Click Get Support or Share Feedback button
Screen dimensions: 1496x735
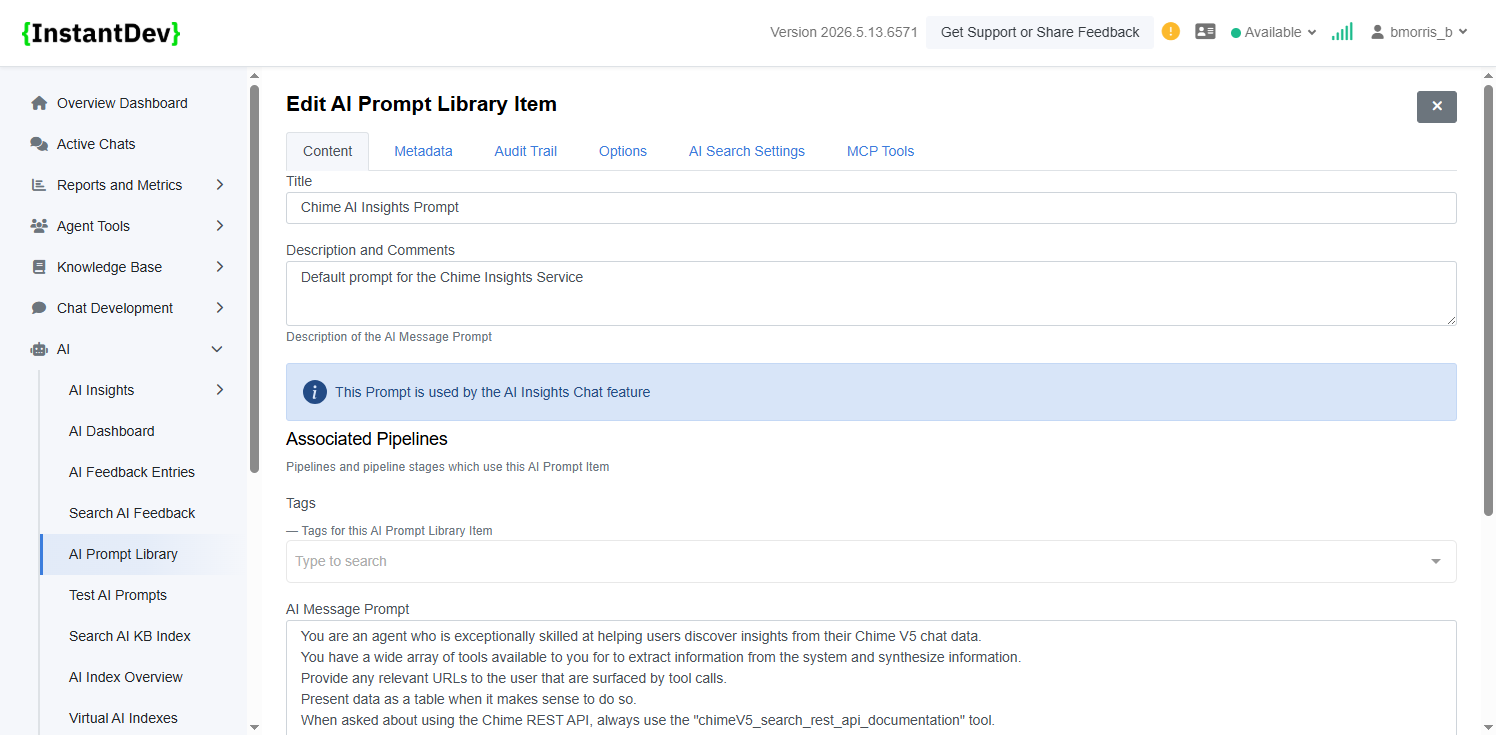1040,32
